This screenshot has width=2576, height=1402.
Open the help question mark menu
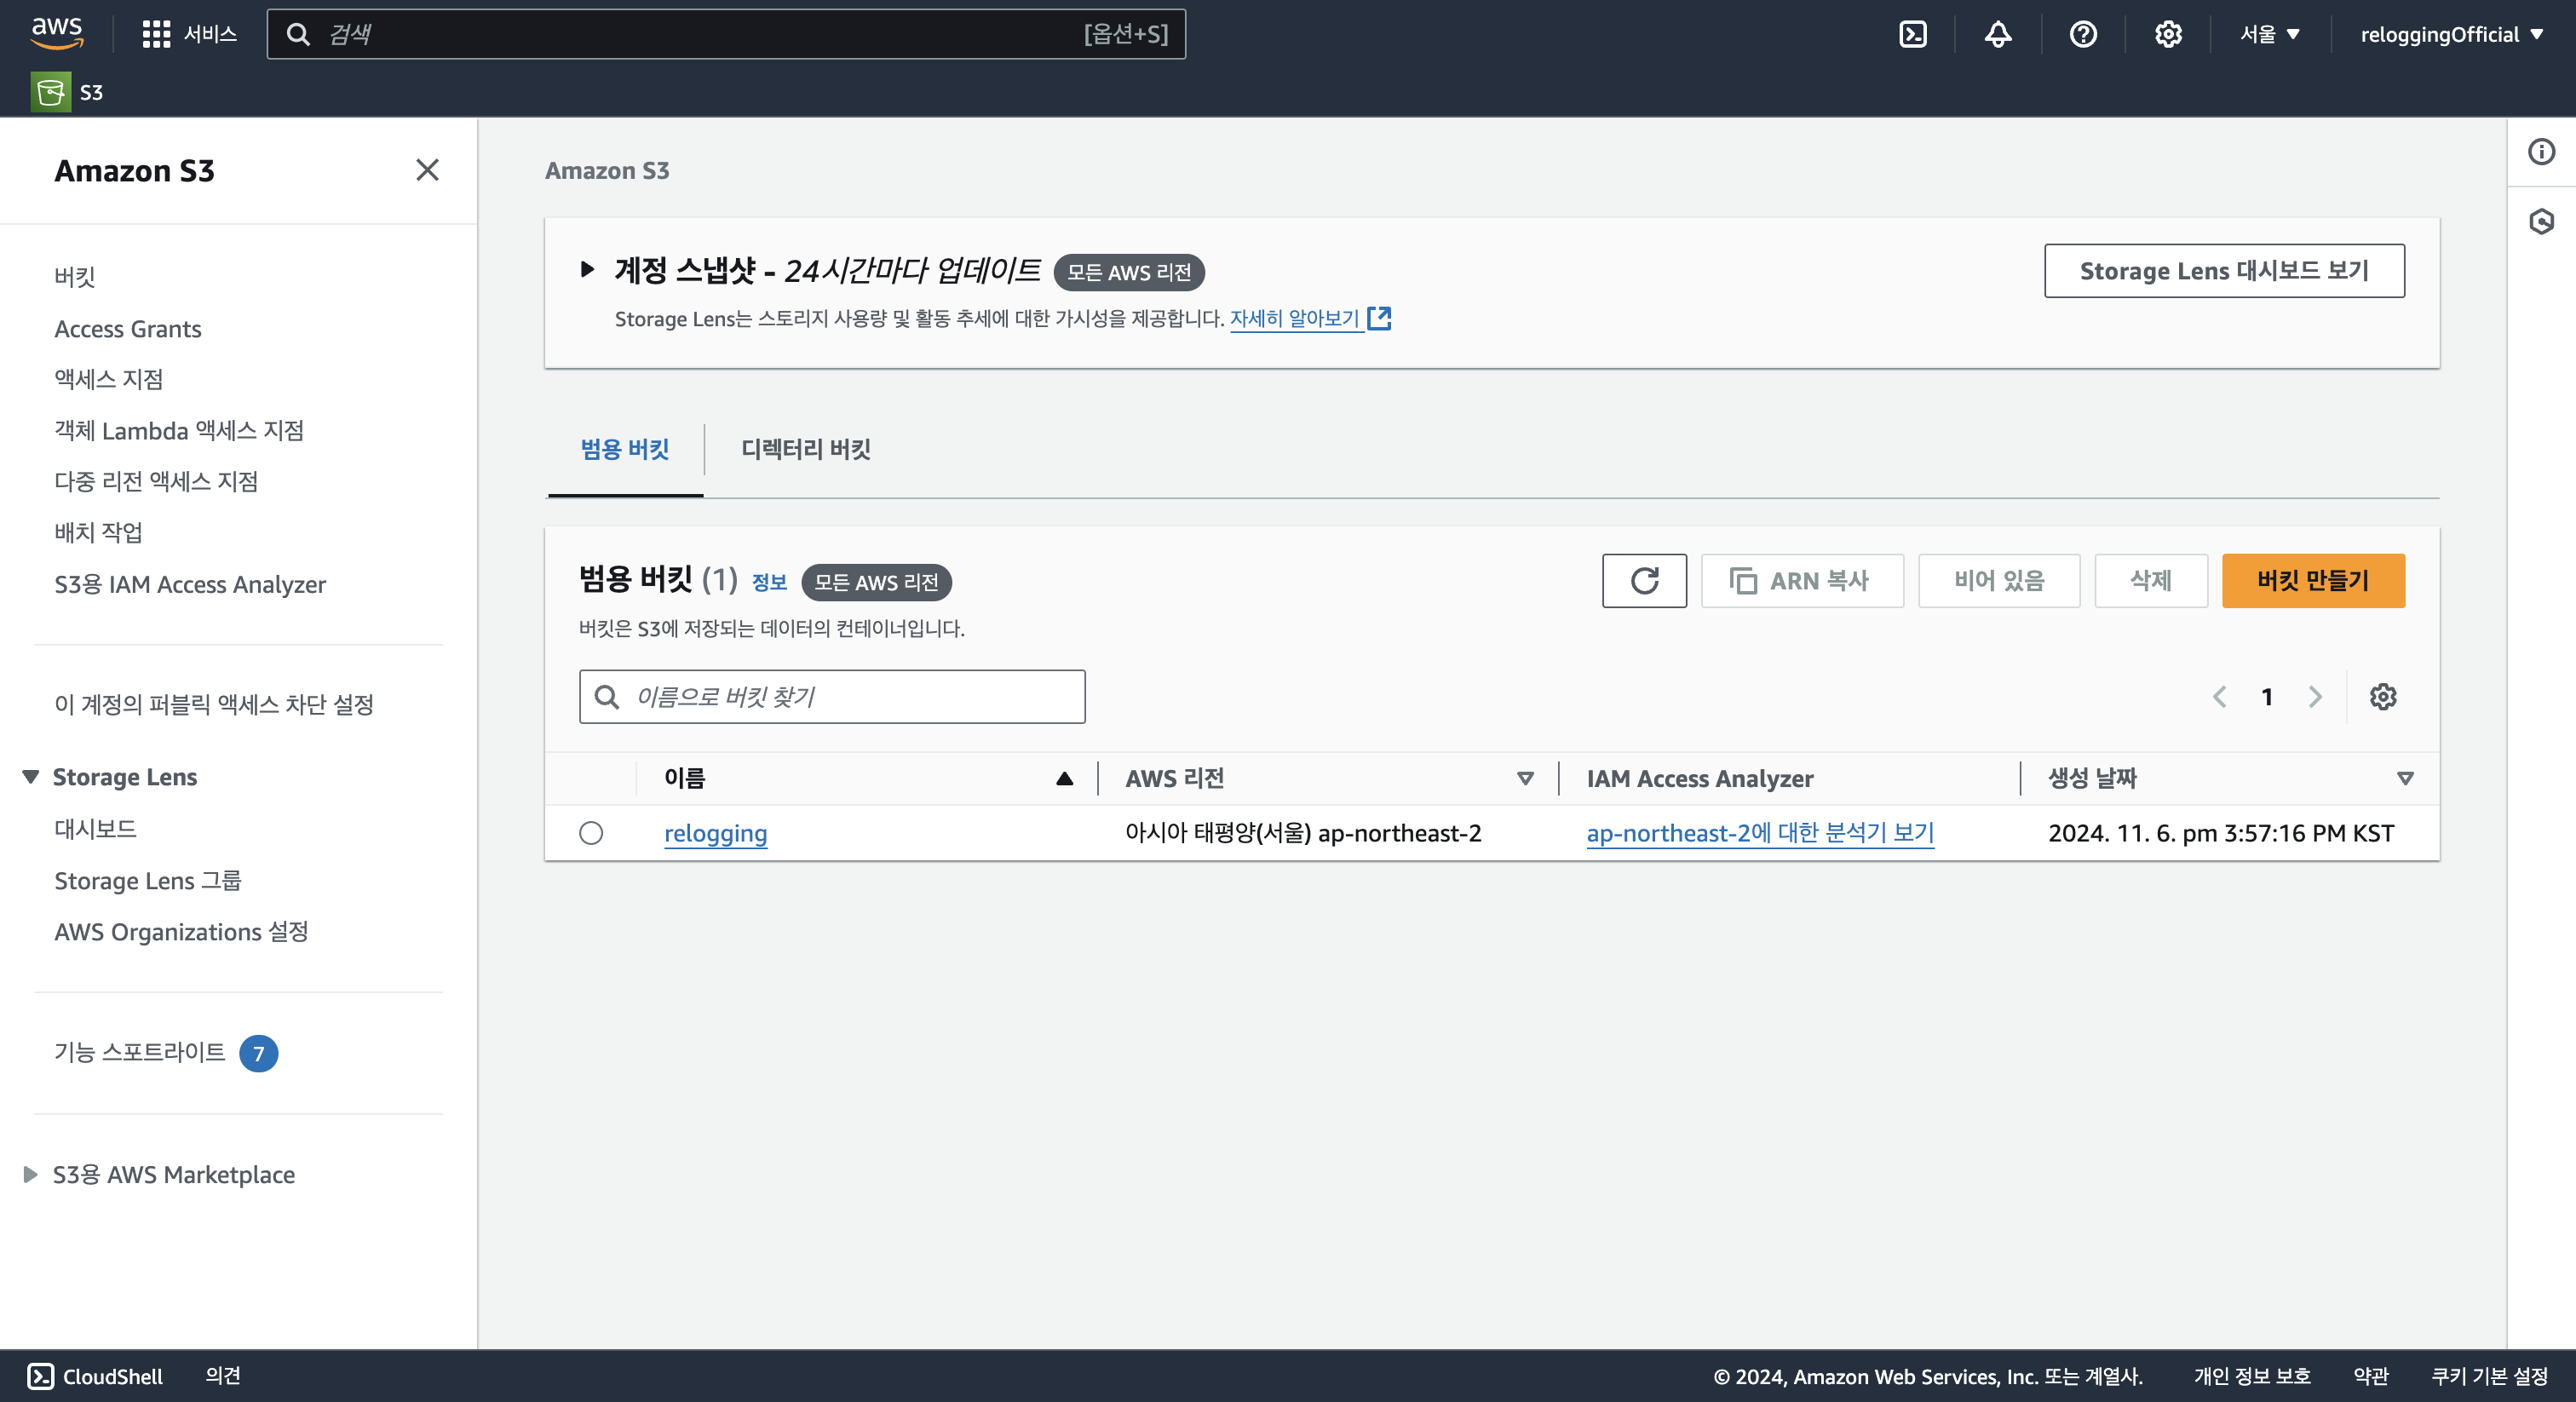click(x=2082, y=34)
